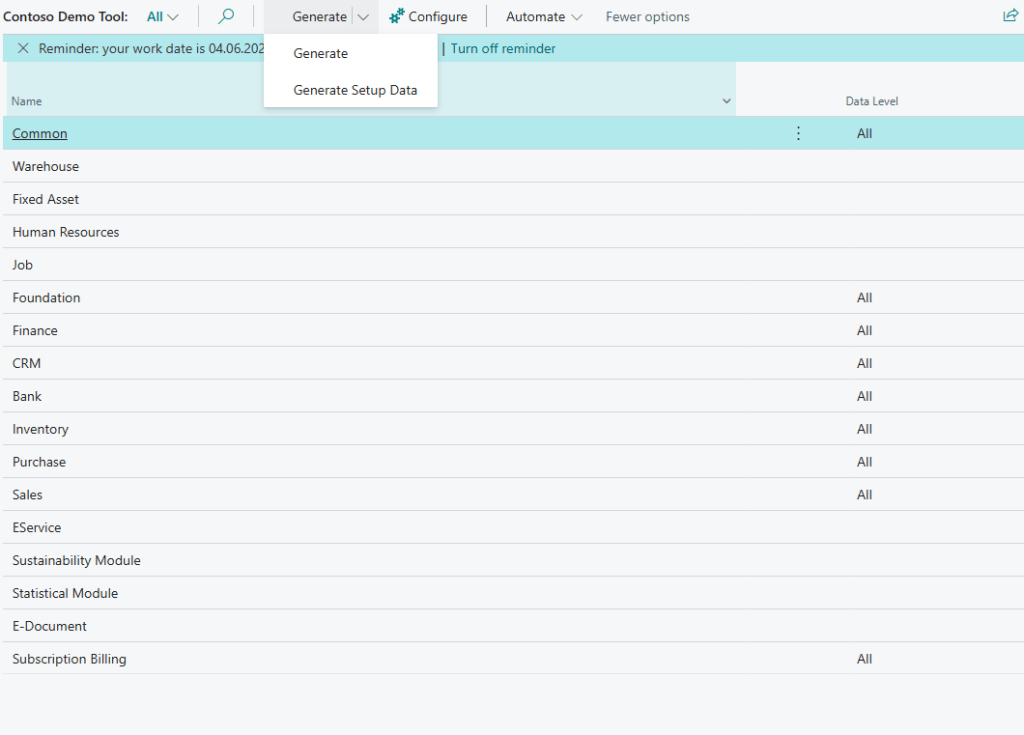Select the Warehouse row

(46, 166)
